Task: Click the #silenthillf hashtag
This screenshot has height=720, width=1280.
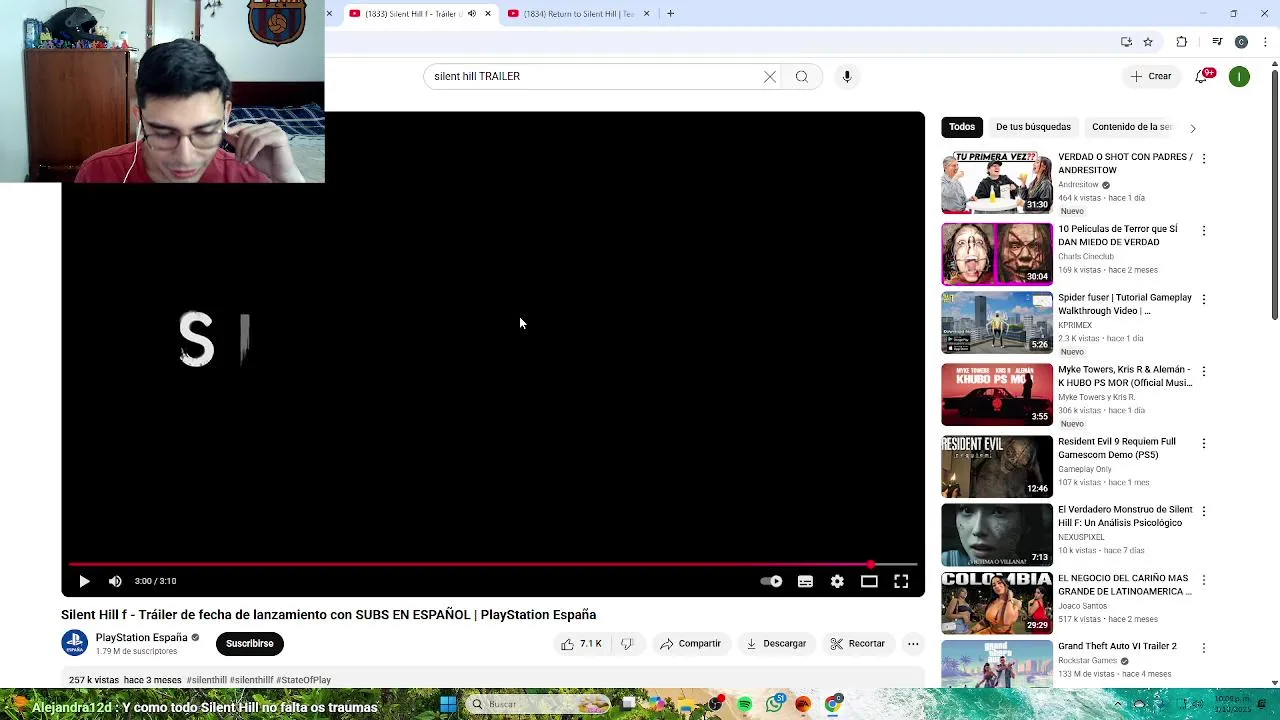Action: click(x=251, y=680)
